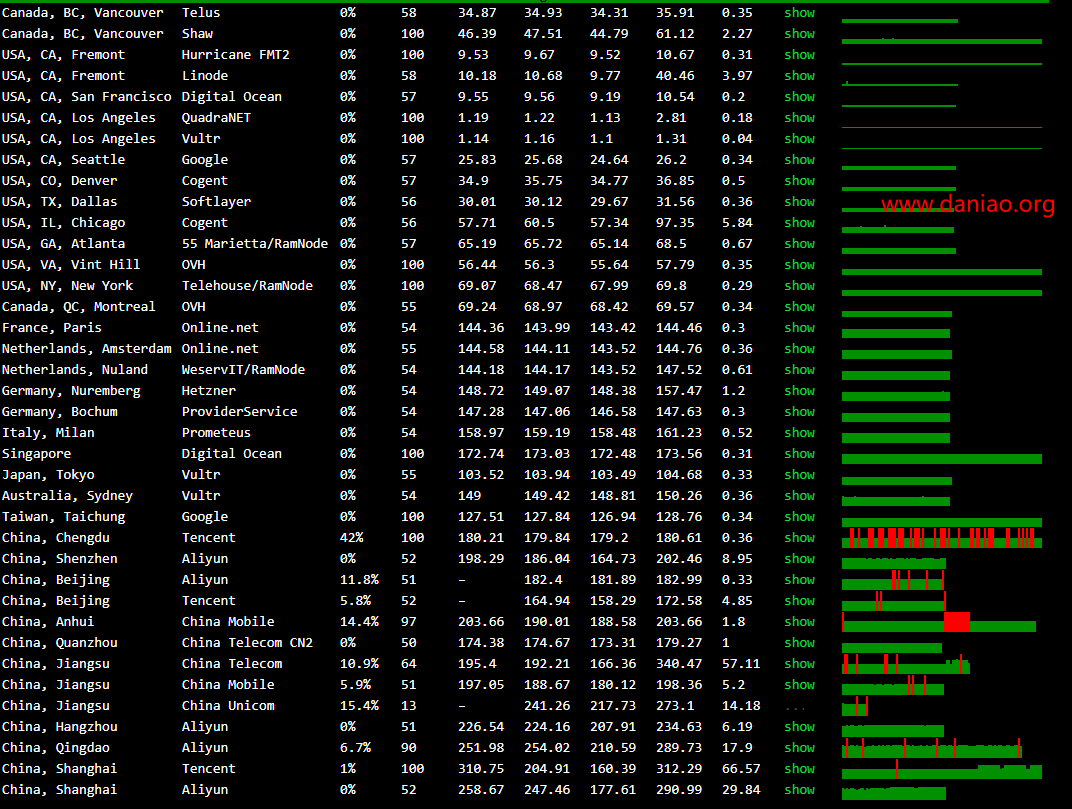
Task: Click 'show' for Aliyun Shenzhen row
Action: [799, 559]
